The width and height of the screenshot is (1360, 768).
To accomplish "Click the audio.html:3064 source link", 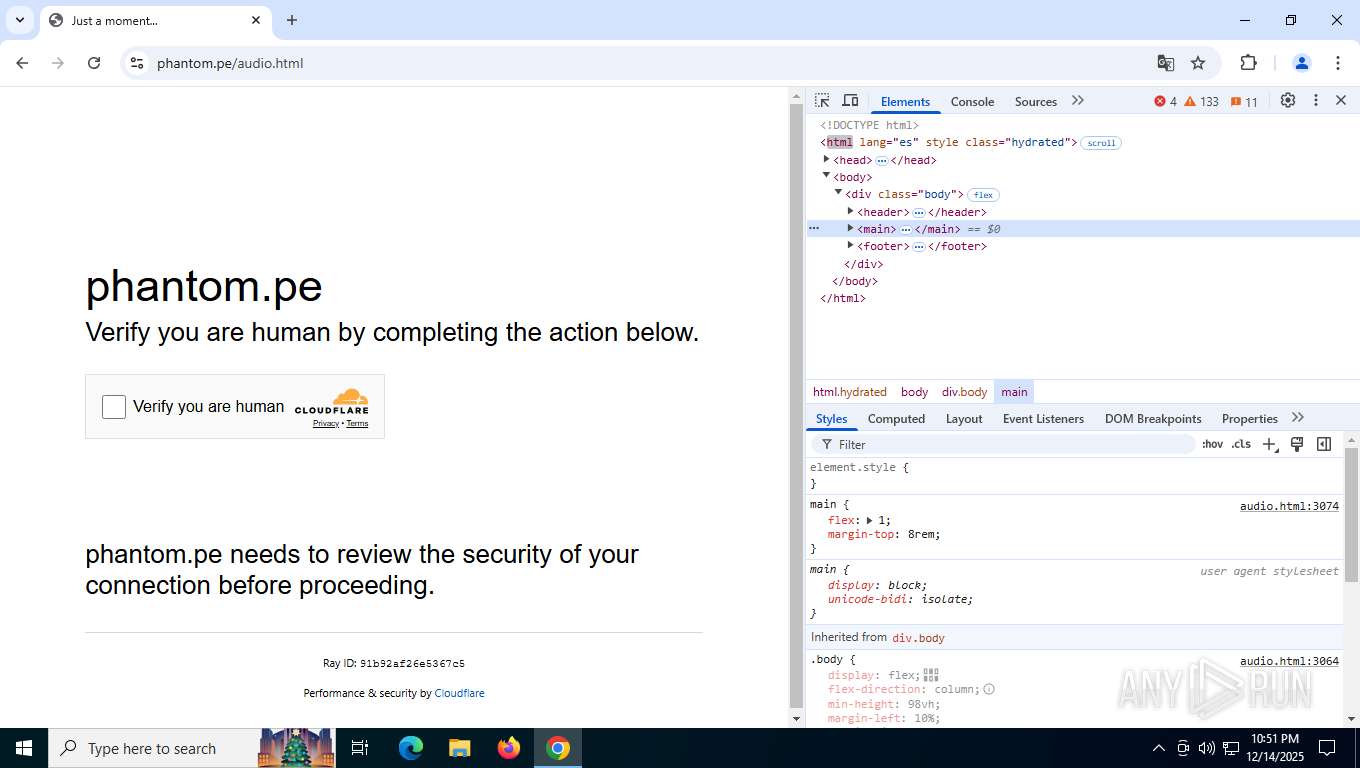I will (x=1289, y=661).
